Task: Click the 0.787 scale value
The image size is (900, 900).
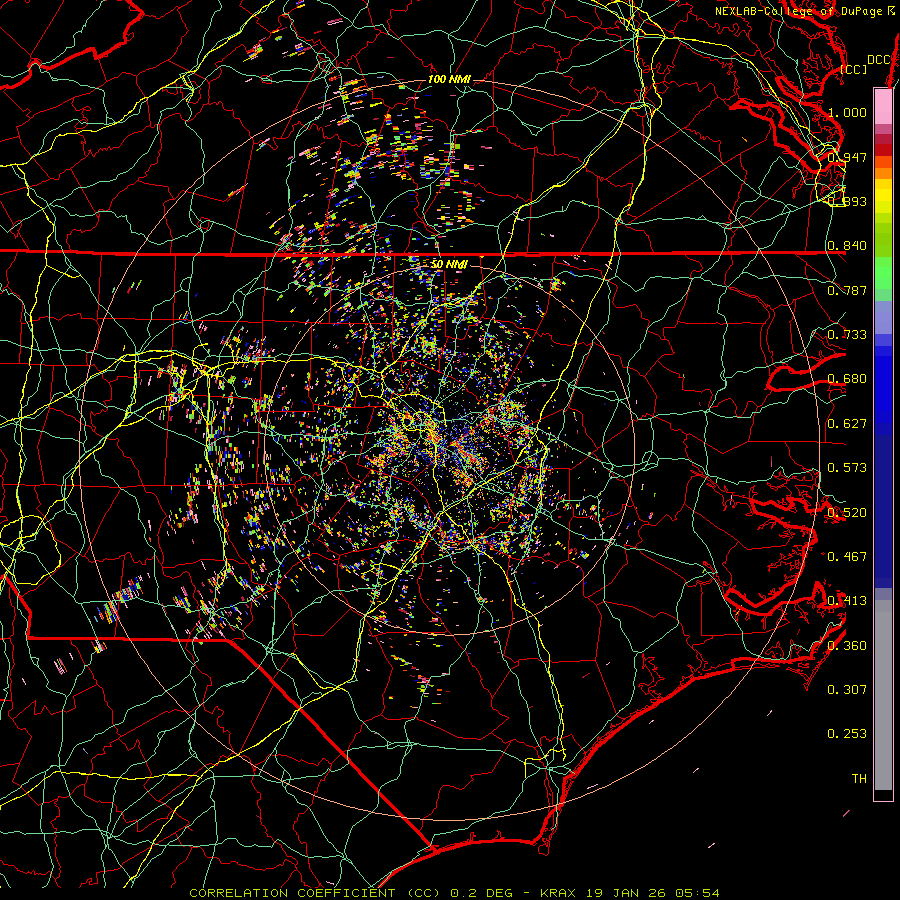Action: [847, 290]
